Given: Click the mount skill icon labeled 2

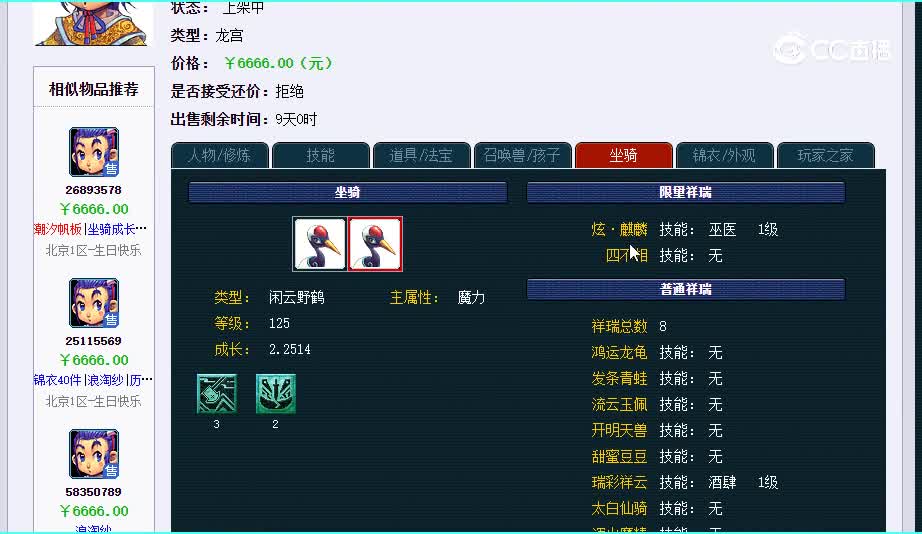Looking at the screenshot, I should (x=276, y=393).
